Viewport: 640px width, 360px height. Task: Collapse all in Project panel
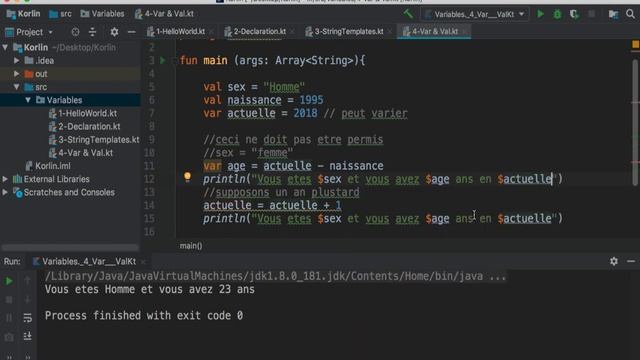(93, 32)
